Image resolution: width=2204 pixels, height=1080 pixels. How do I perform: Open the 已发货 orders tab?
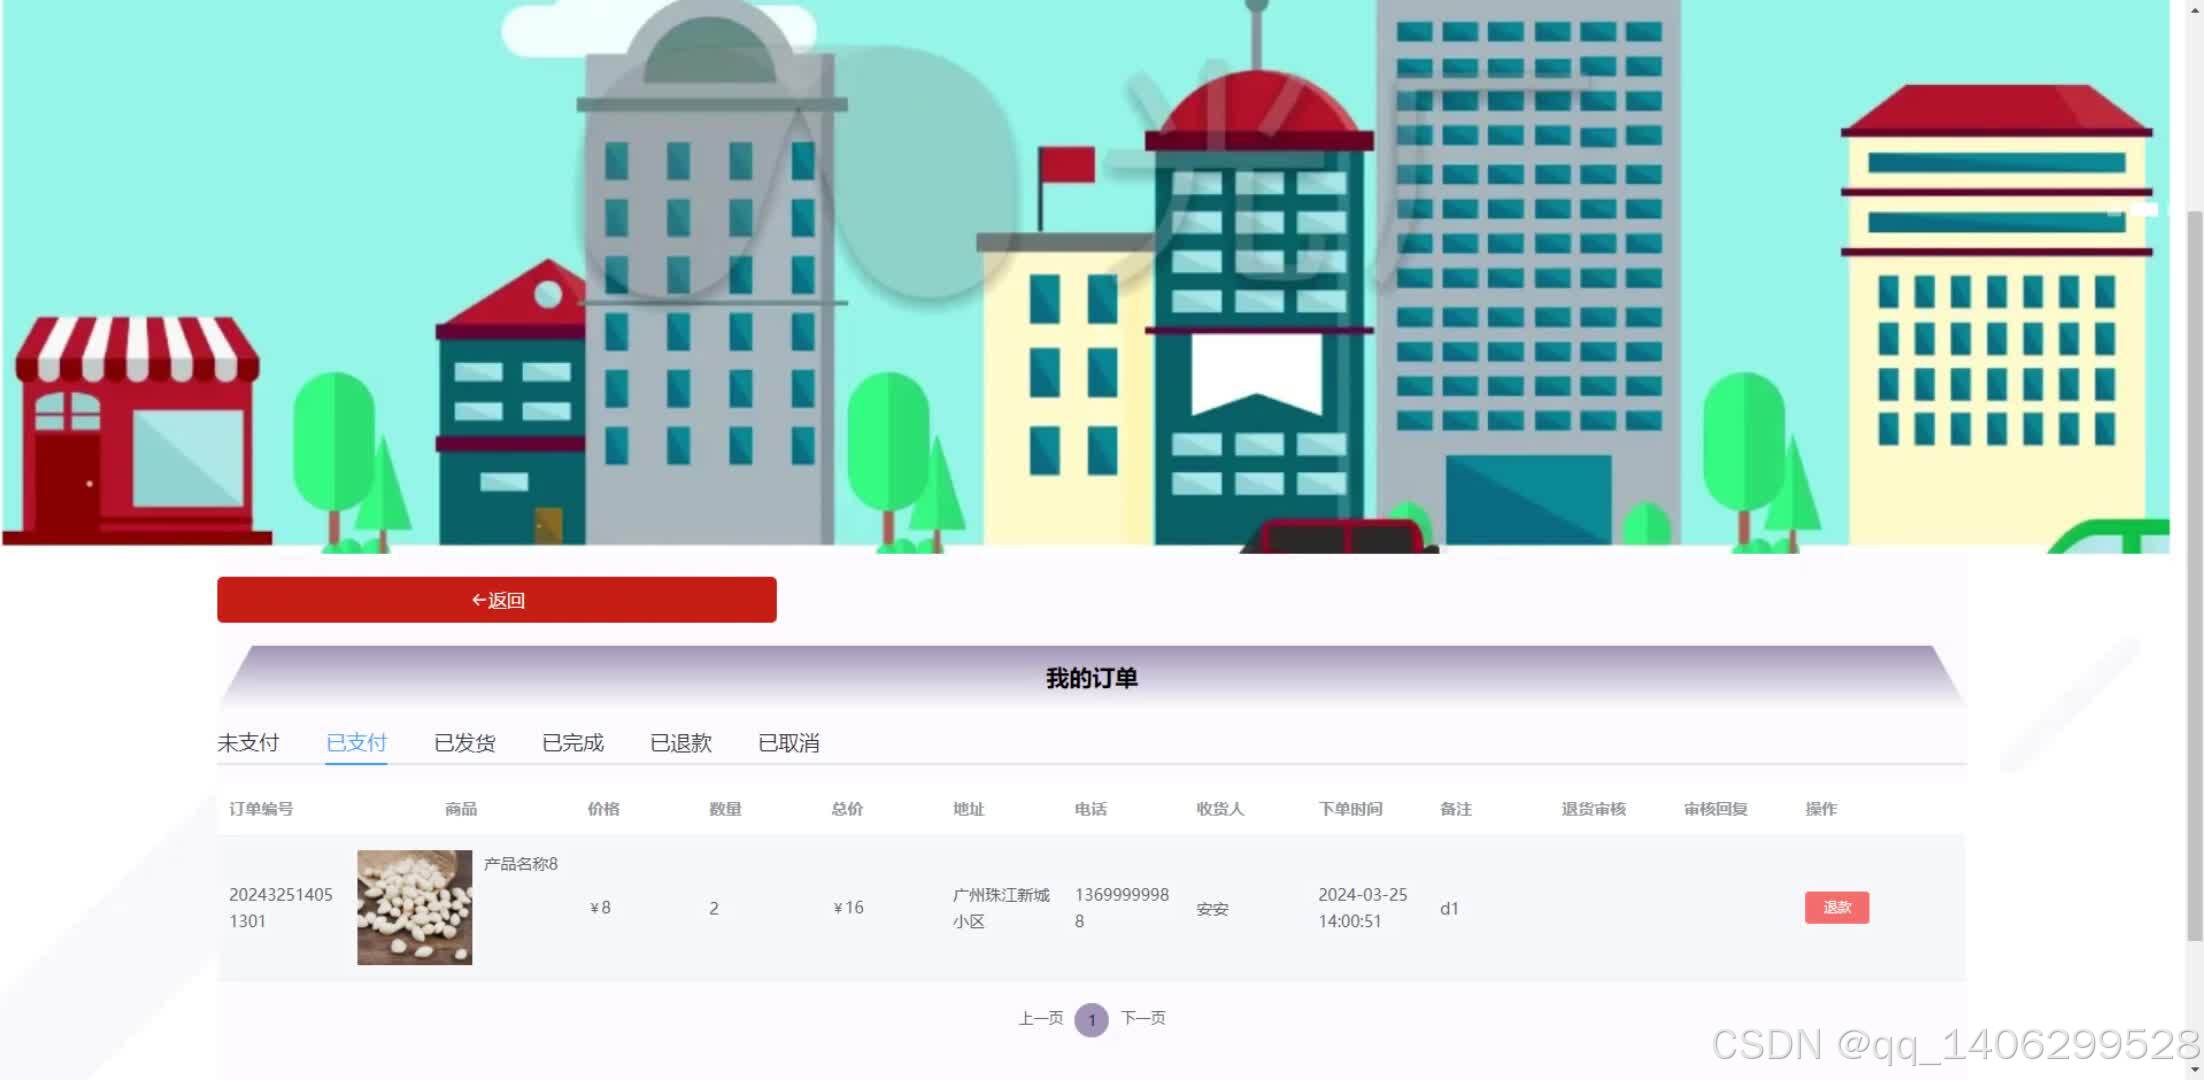(464, 743)
